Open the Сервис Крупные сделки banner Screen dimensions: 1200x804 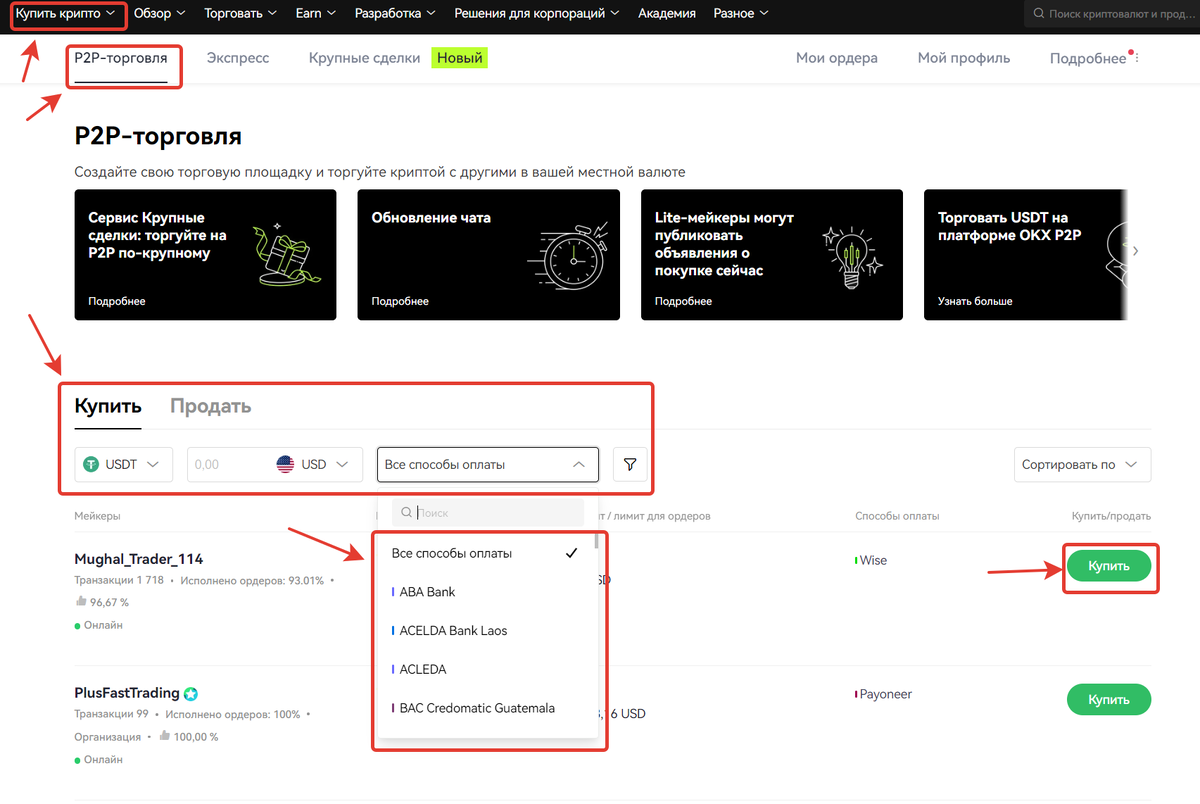tap(205, 255)
